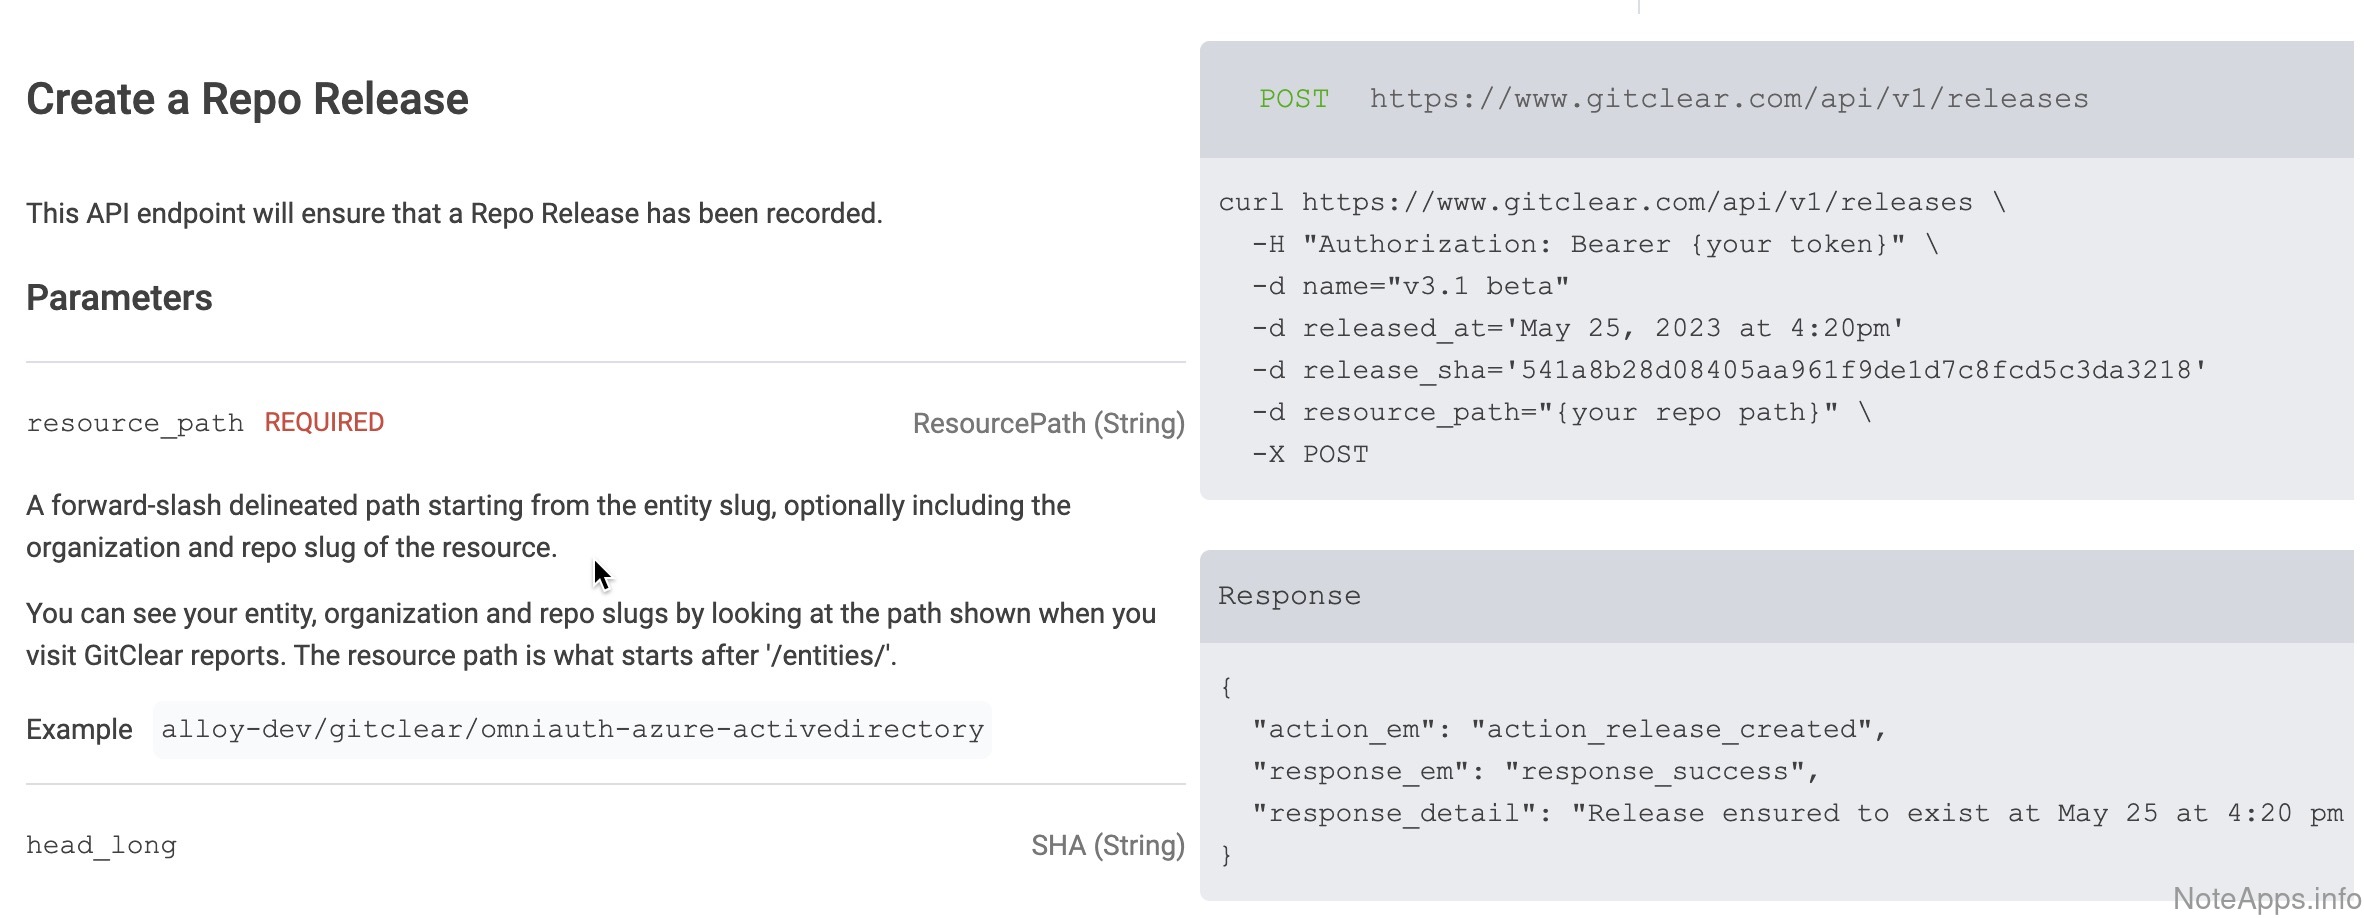Click the endpoint URL in the POST header
The width and height of the screenshot is (2364, 918).
tap(1728, 99)
